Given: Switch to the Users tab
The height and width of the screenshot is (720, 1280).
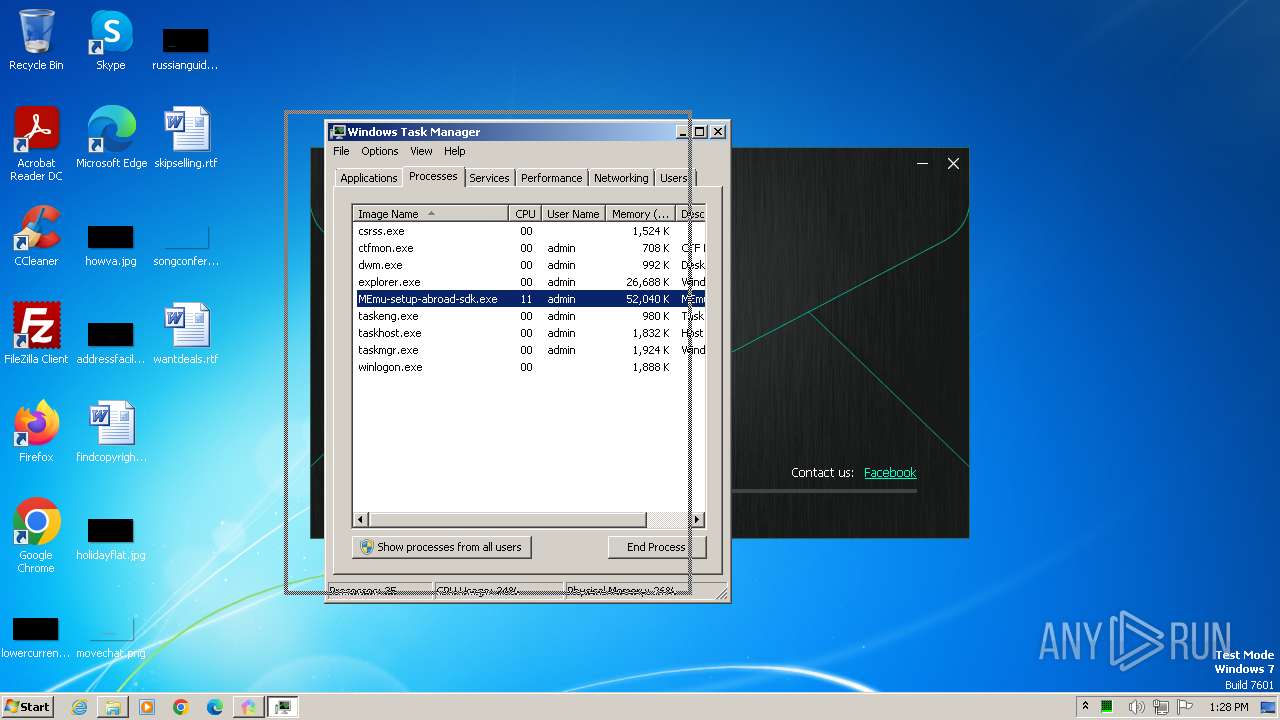Looking at the screenshot, I should tap(673, 178).
